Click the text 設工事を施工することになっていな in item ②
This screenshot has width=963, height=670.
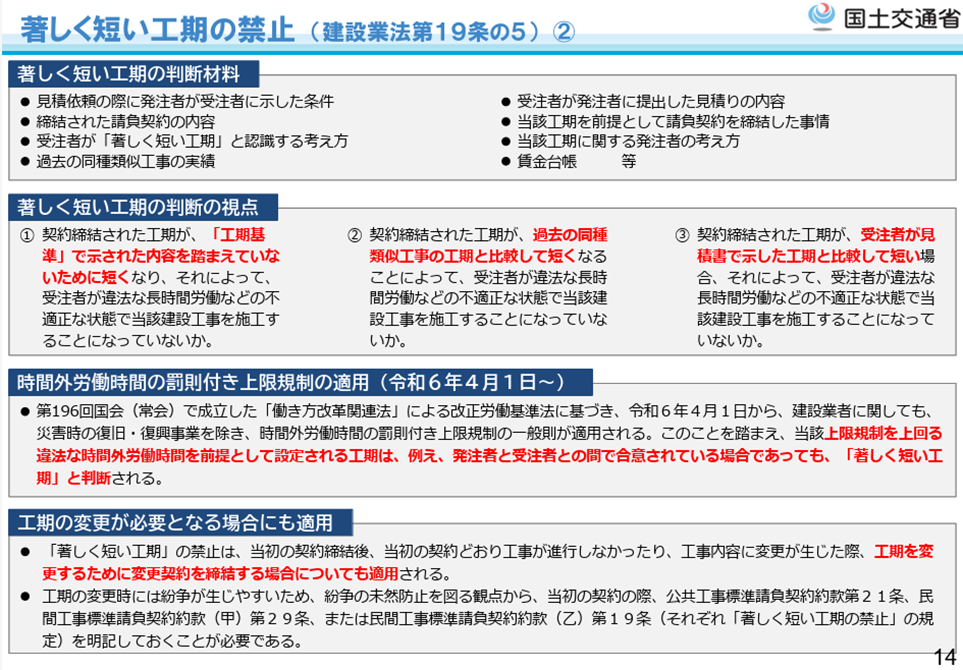click(x=488, y=319)
